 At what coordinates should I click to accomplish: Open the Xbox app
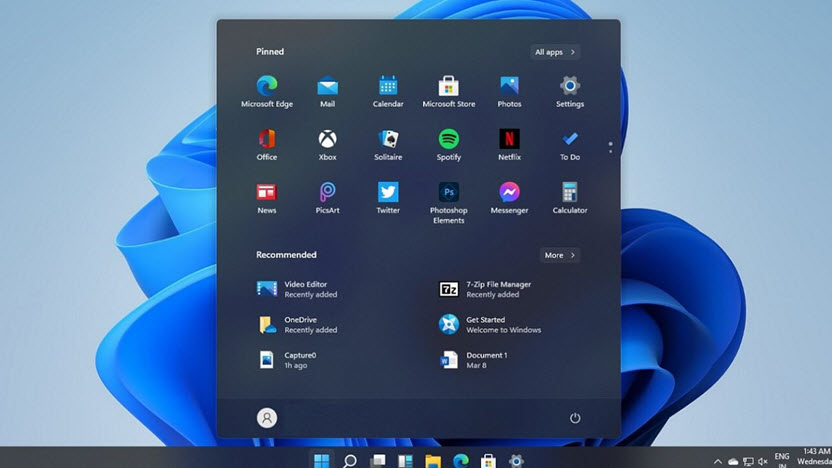click(x=327, y=145)
